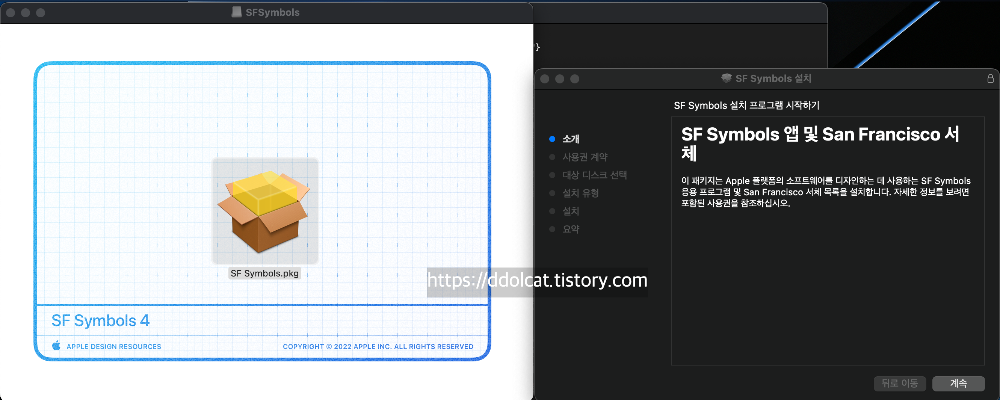Select the 요약 step in installer sidebar
The height and width of the screenshot is (400, 1000).
[571, 229]
